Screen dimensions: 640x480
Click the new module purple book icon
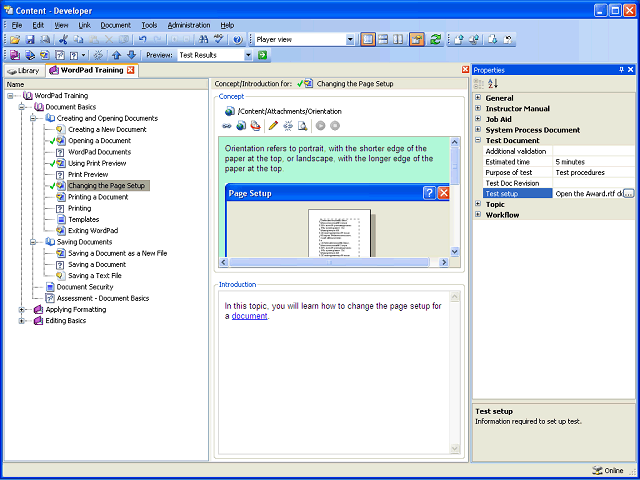coord(15,55)
